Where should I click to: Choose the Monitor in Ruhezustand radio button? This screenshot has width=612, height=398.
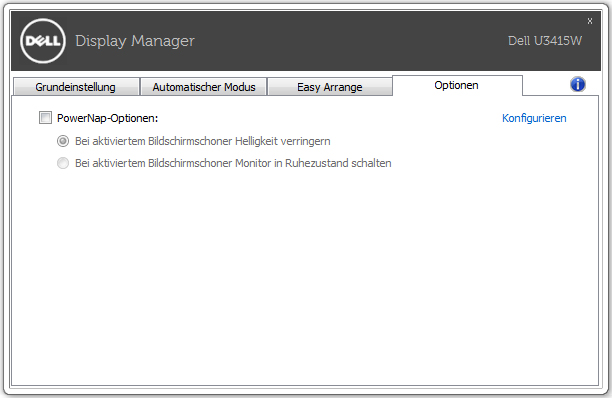click(x=63, y=163)
